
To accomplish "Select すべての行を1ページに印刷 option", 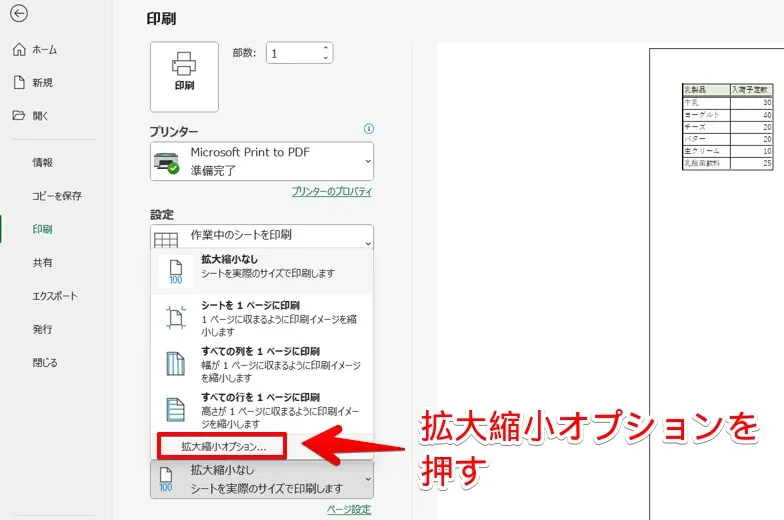I will pos(262,410).
